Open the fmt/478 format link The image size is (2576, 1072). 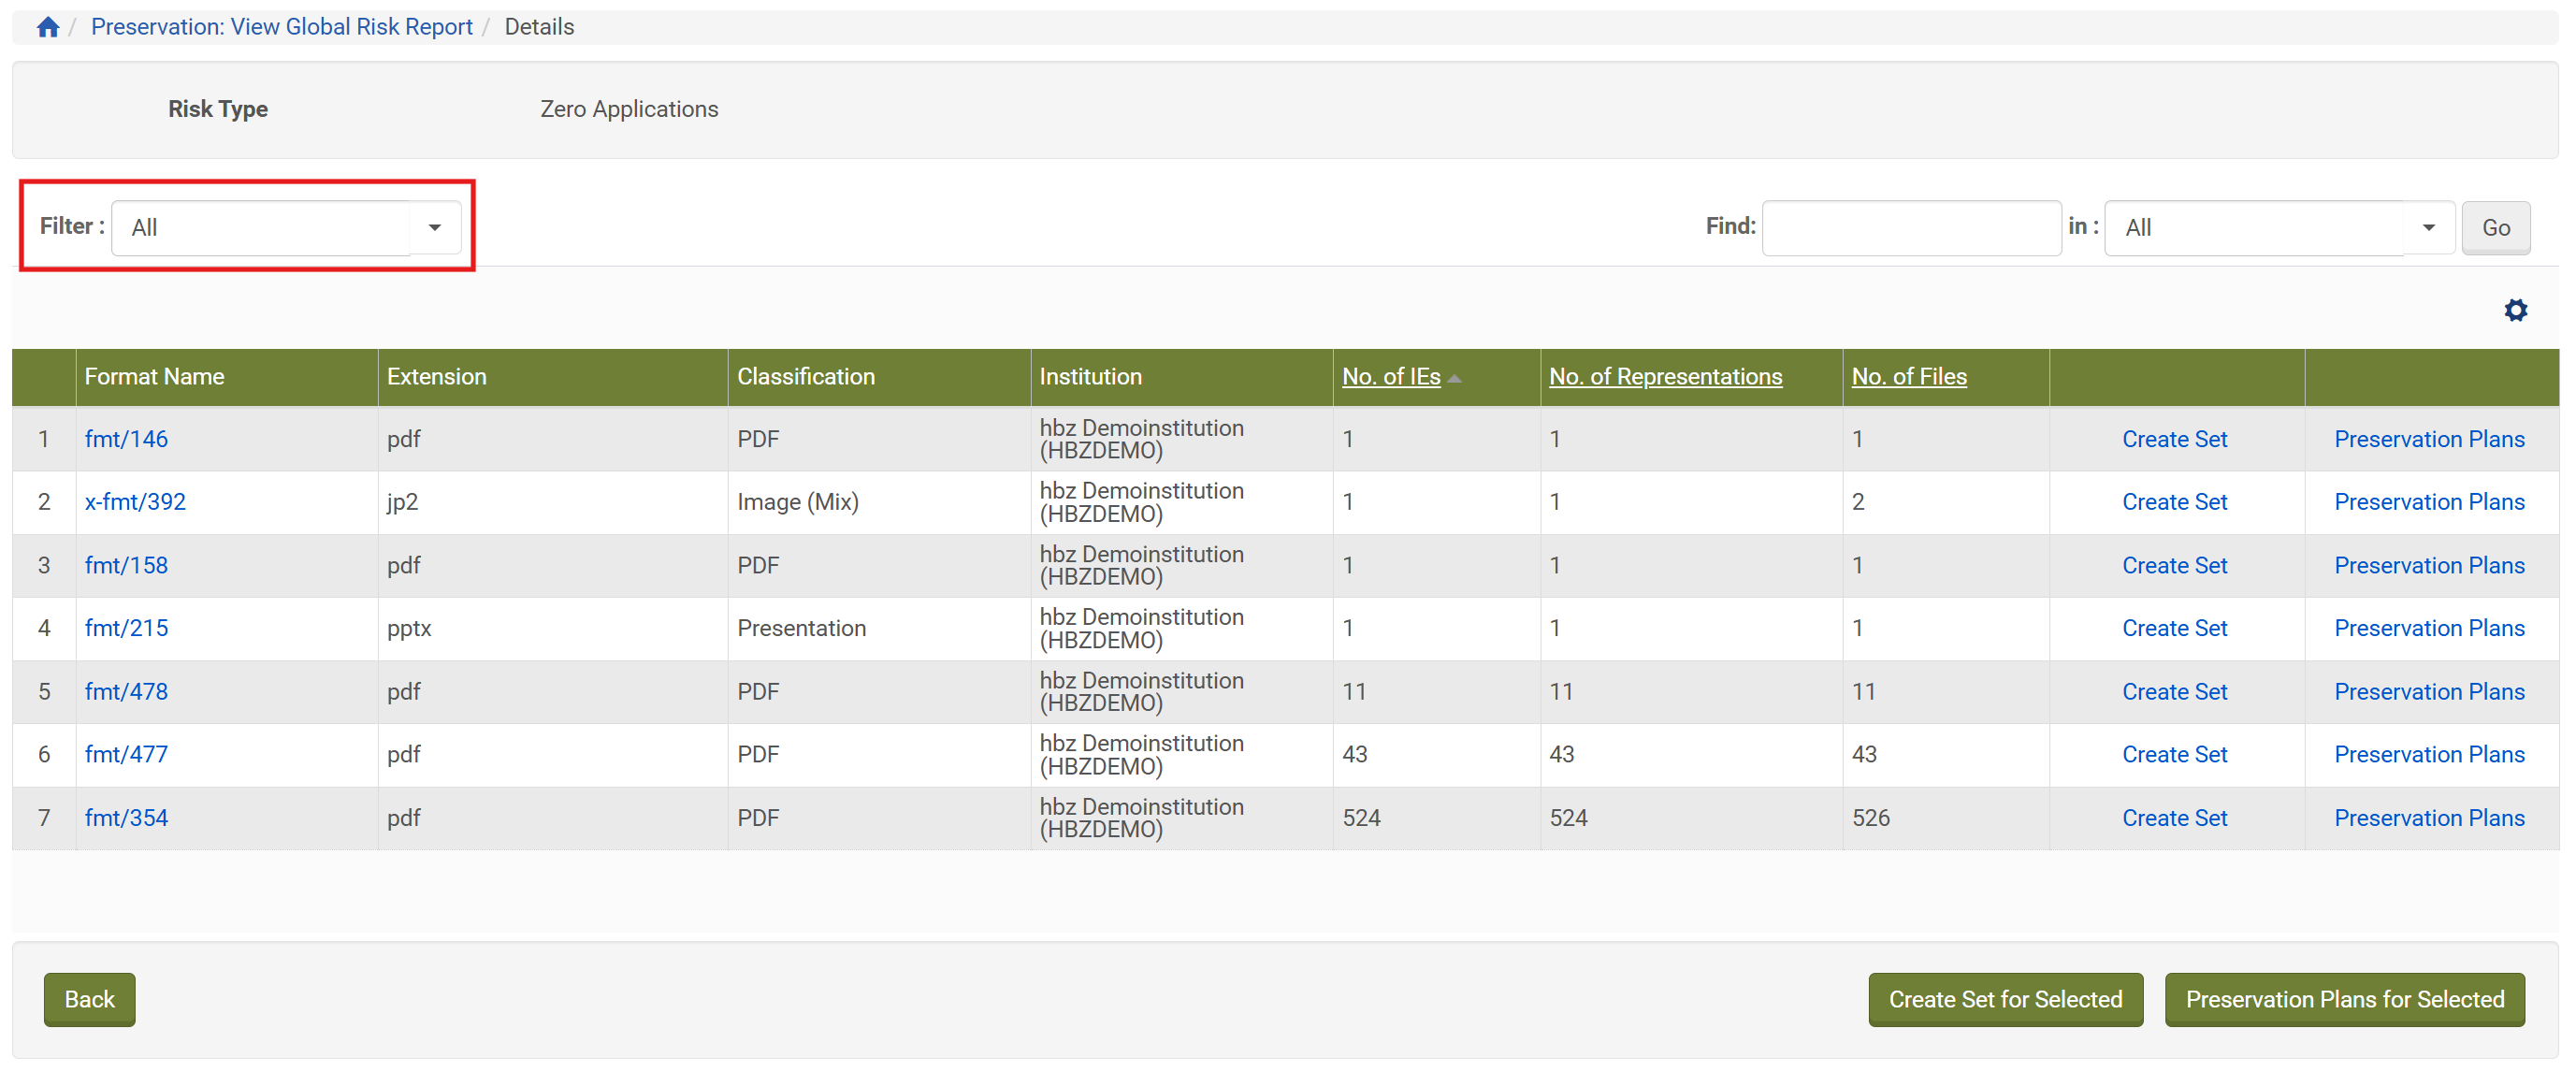126,691
